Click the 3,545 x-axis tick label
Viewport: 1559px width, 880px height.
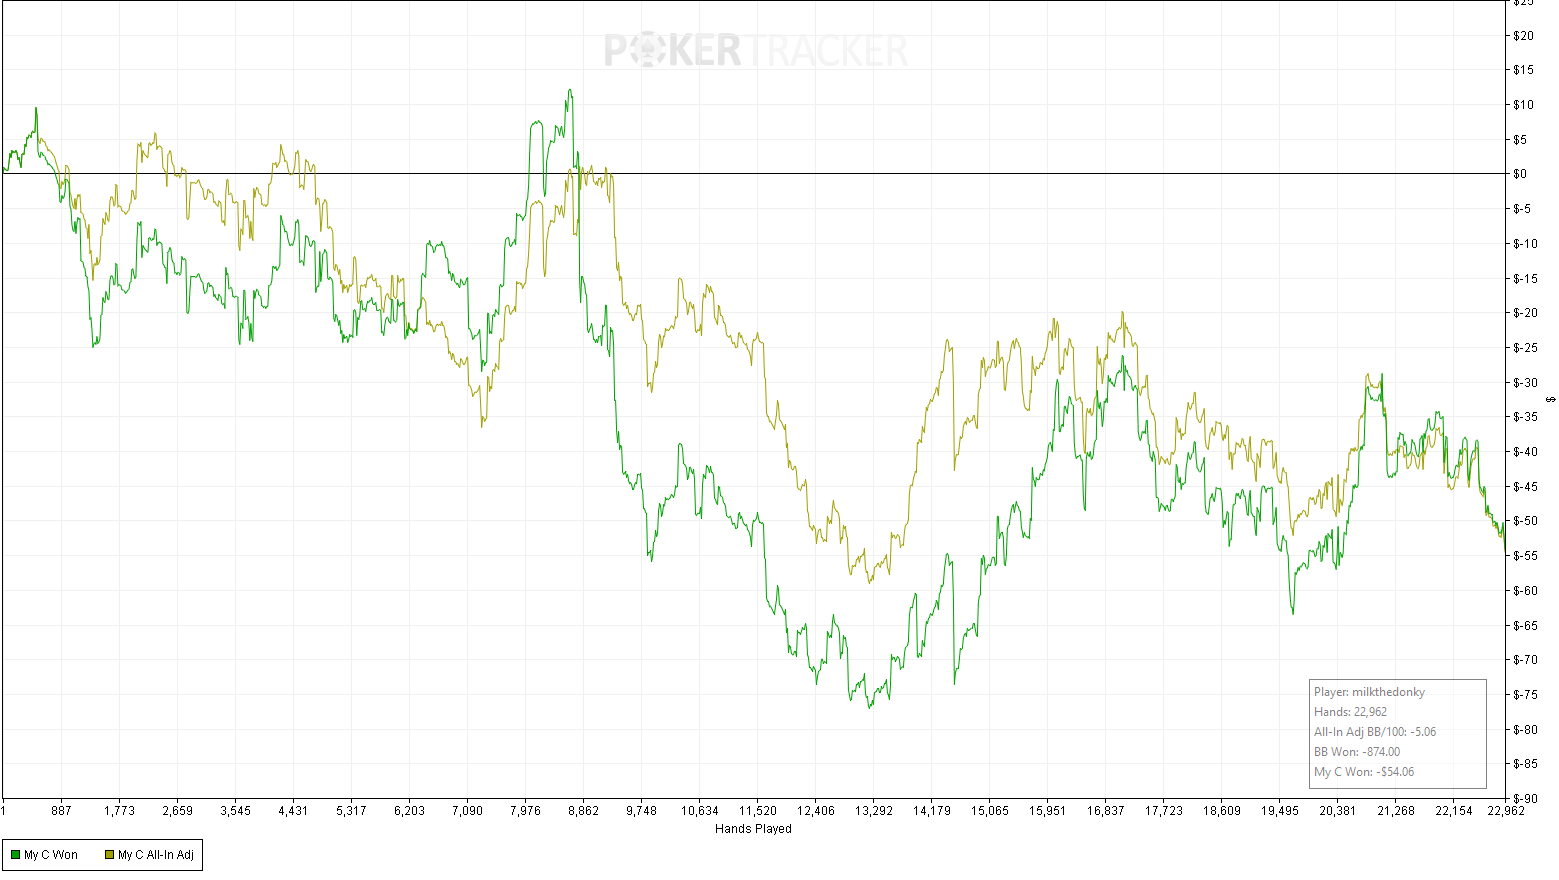tap(235, 811)
